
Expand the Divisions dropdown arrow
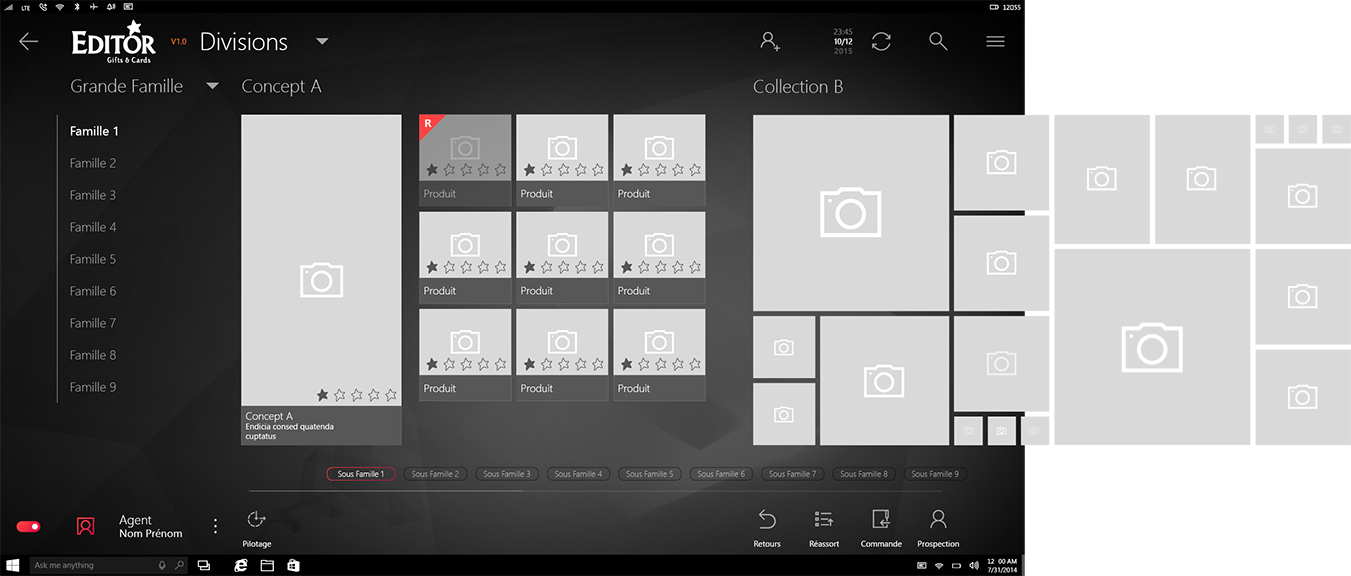point(322,42)
